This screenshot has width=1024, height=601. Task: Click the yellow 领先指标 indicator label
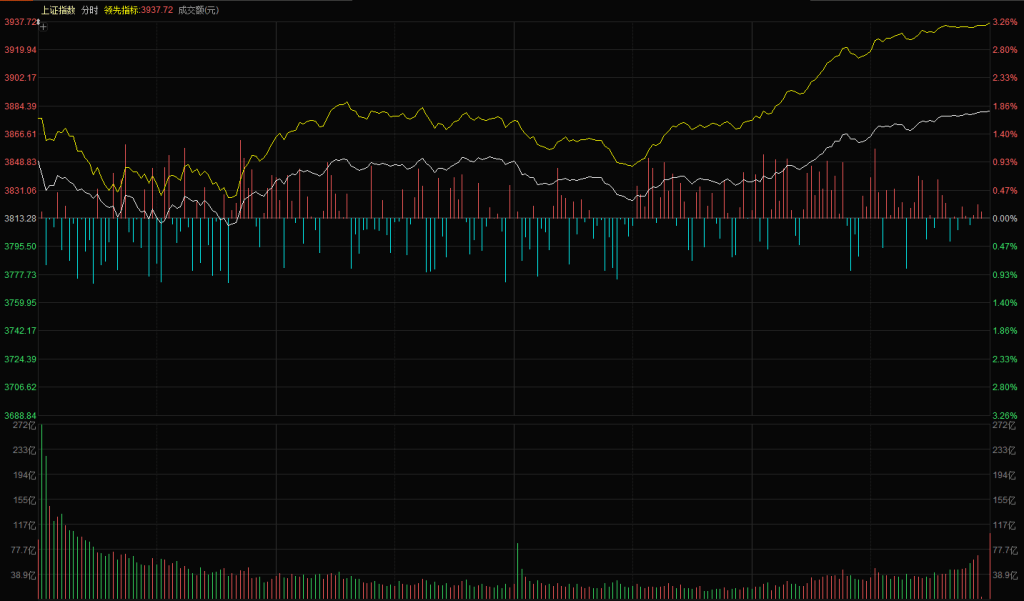click(x=123, y=9)
